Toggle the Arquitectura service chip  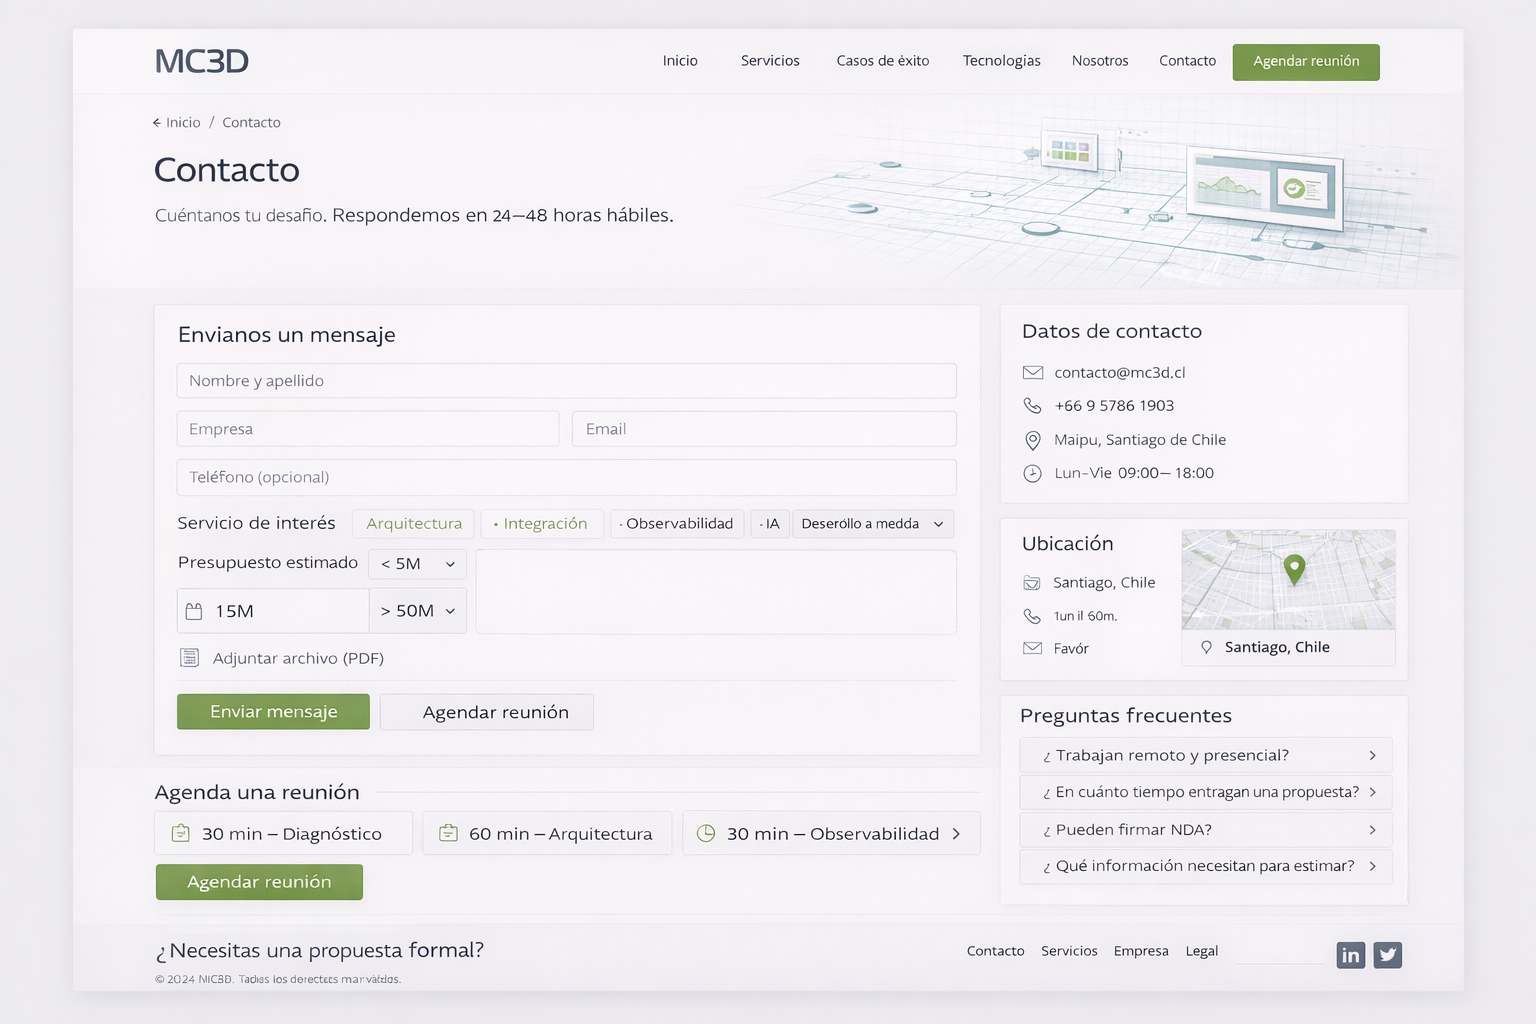(x=414, y=524)
